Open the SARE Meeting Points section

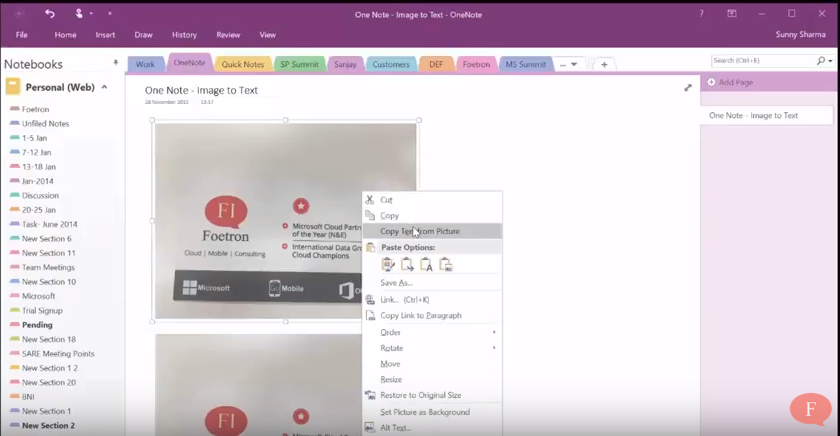58,354
